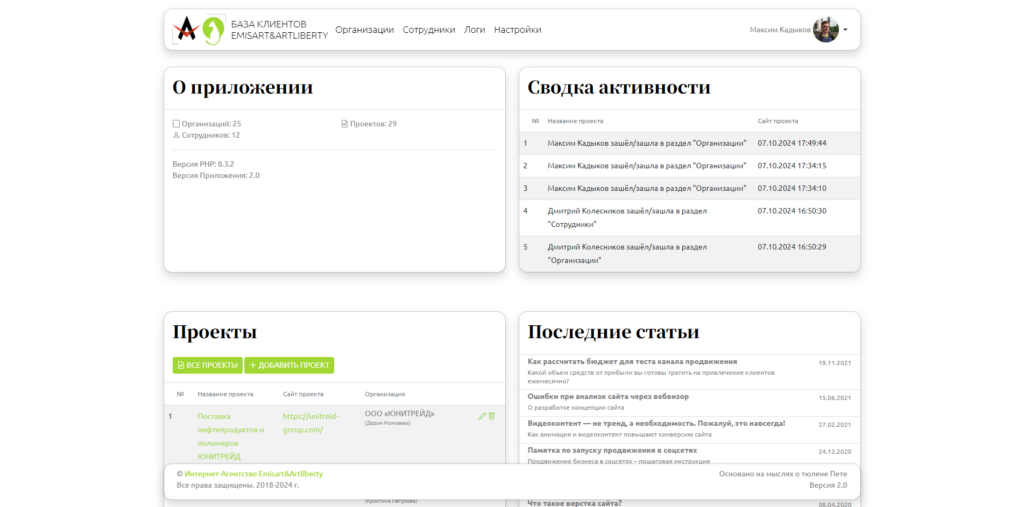Image resolution: width=1024 pixels, height=507 pixels.
Task: Click footer text Основано на мыслях о тюлене Пете
Action: pyautogui.click(x=783, y=474)
